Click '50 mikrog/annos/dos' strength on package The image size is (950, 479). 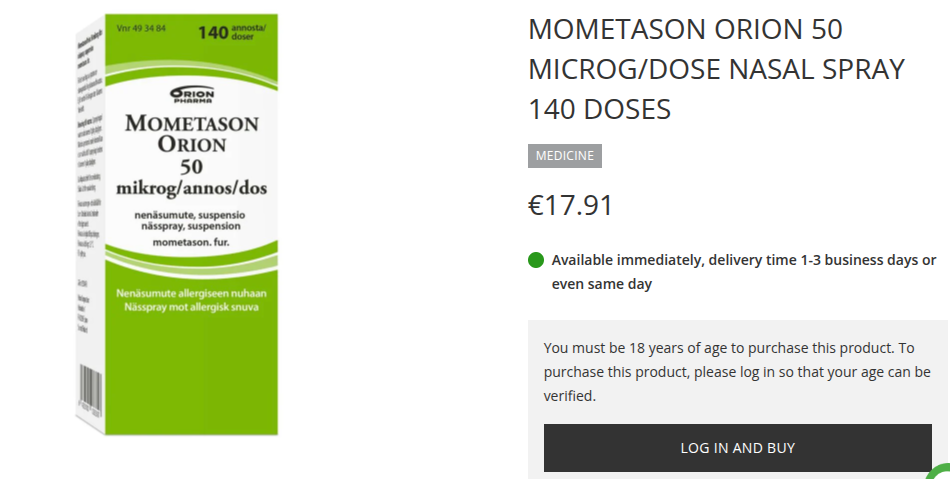tap(191, 177)
